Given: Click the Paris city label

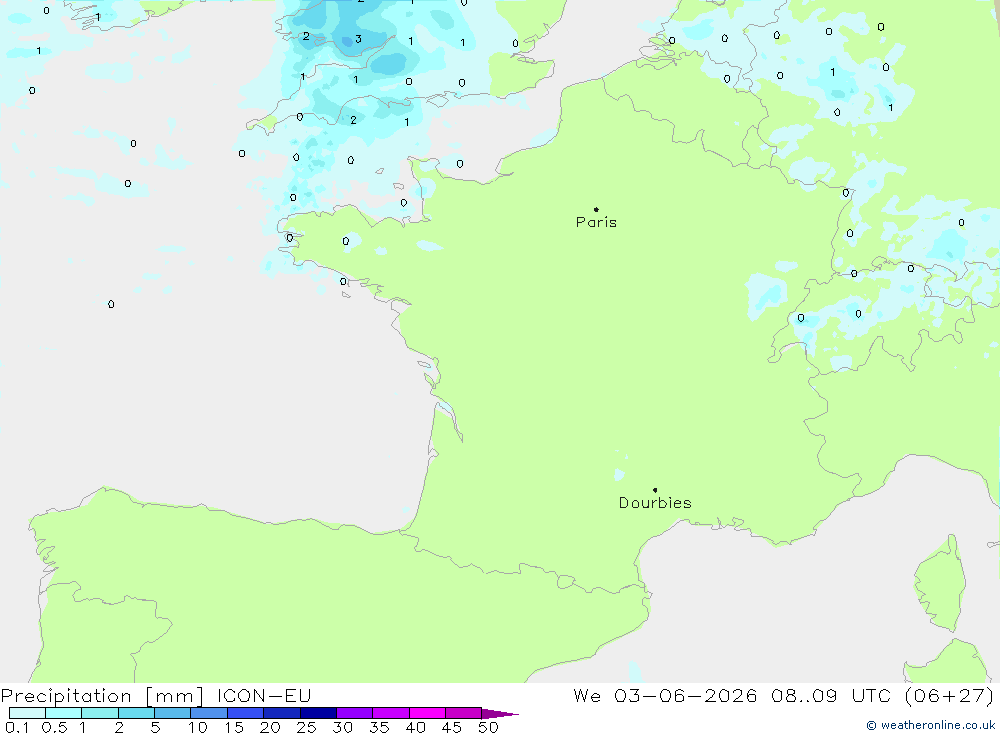Looking at the screenshot, I should (596, 222).
